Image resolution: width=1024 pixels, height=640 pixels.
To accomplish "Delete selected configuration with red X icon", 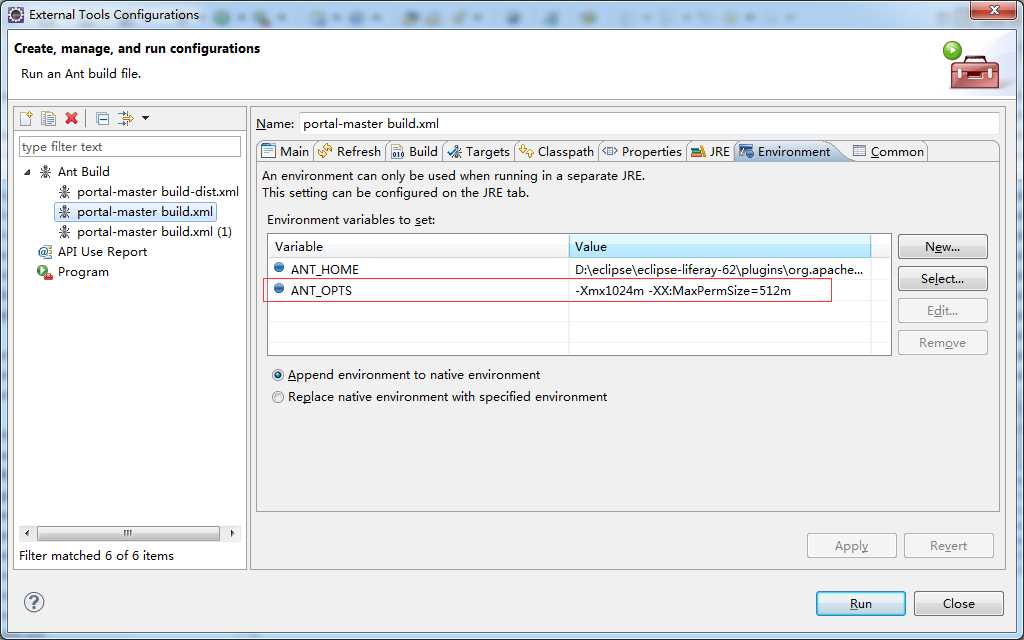I will [71, 118].
